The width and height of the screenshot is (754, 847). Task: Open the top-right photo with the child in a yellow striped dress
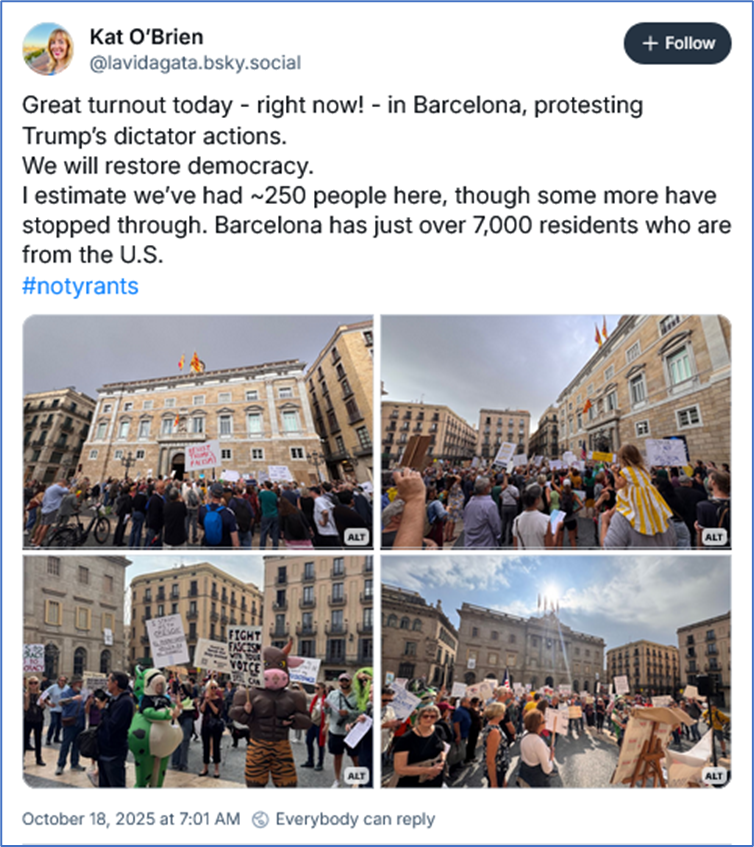[556, 432]
